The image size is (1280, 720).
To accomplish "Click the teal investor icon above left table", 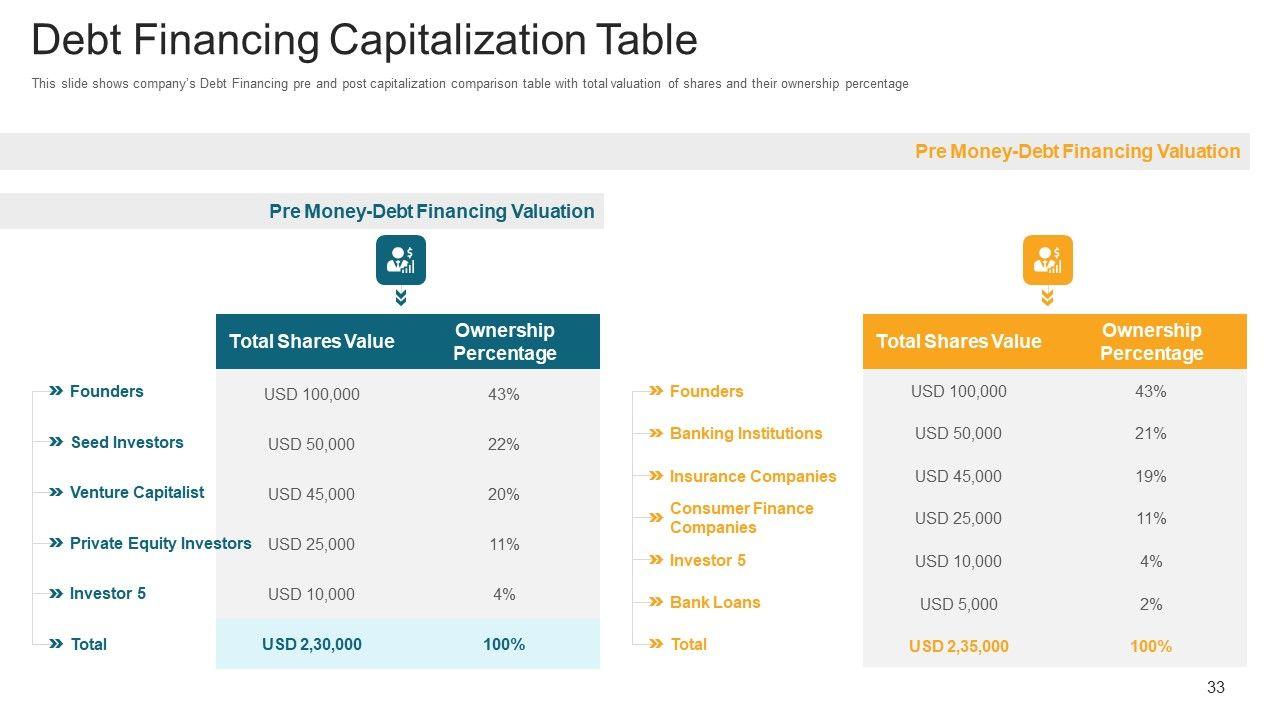I will [401, 260].
